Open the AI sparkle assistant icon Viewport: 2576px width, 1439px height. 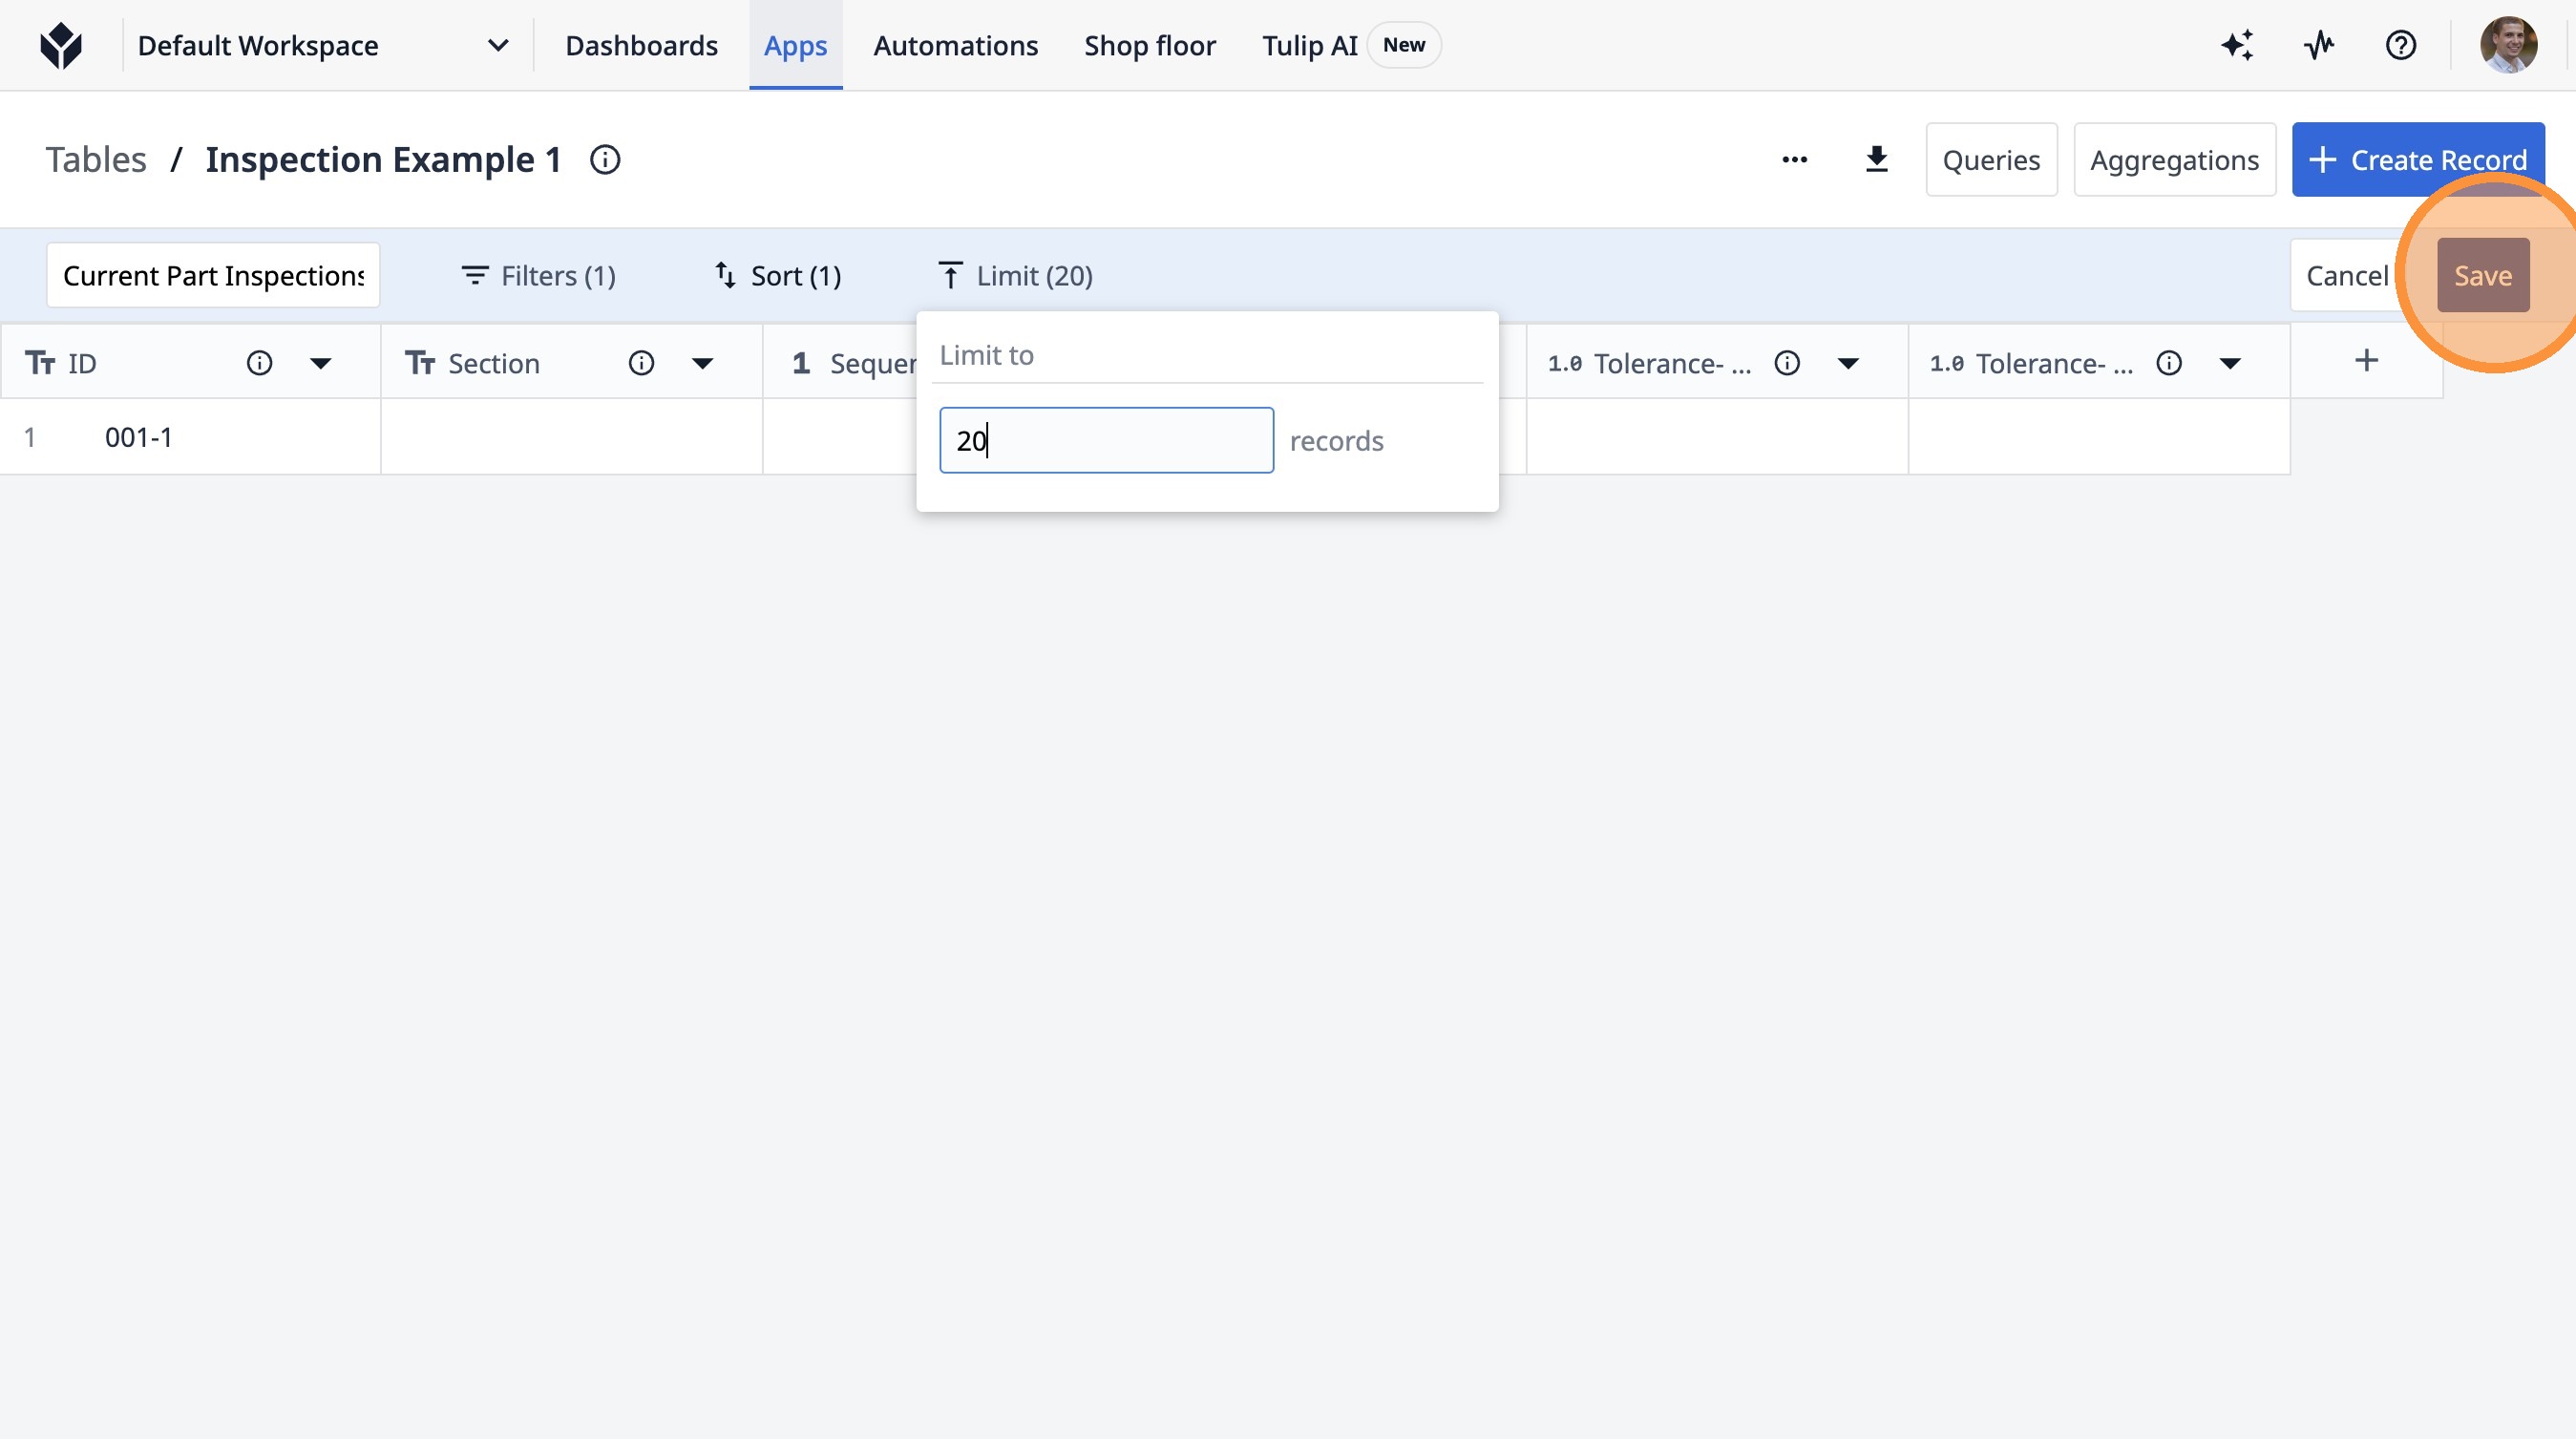[x=2237, y=45]
